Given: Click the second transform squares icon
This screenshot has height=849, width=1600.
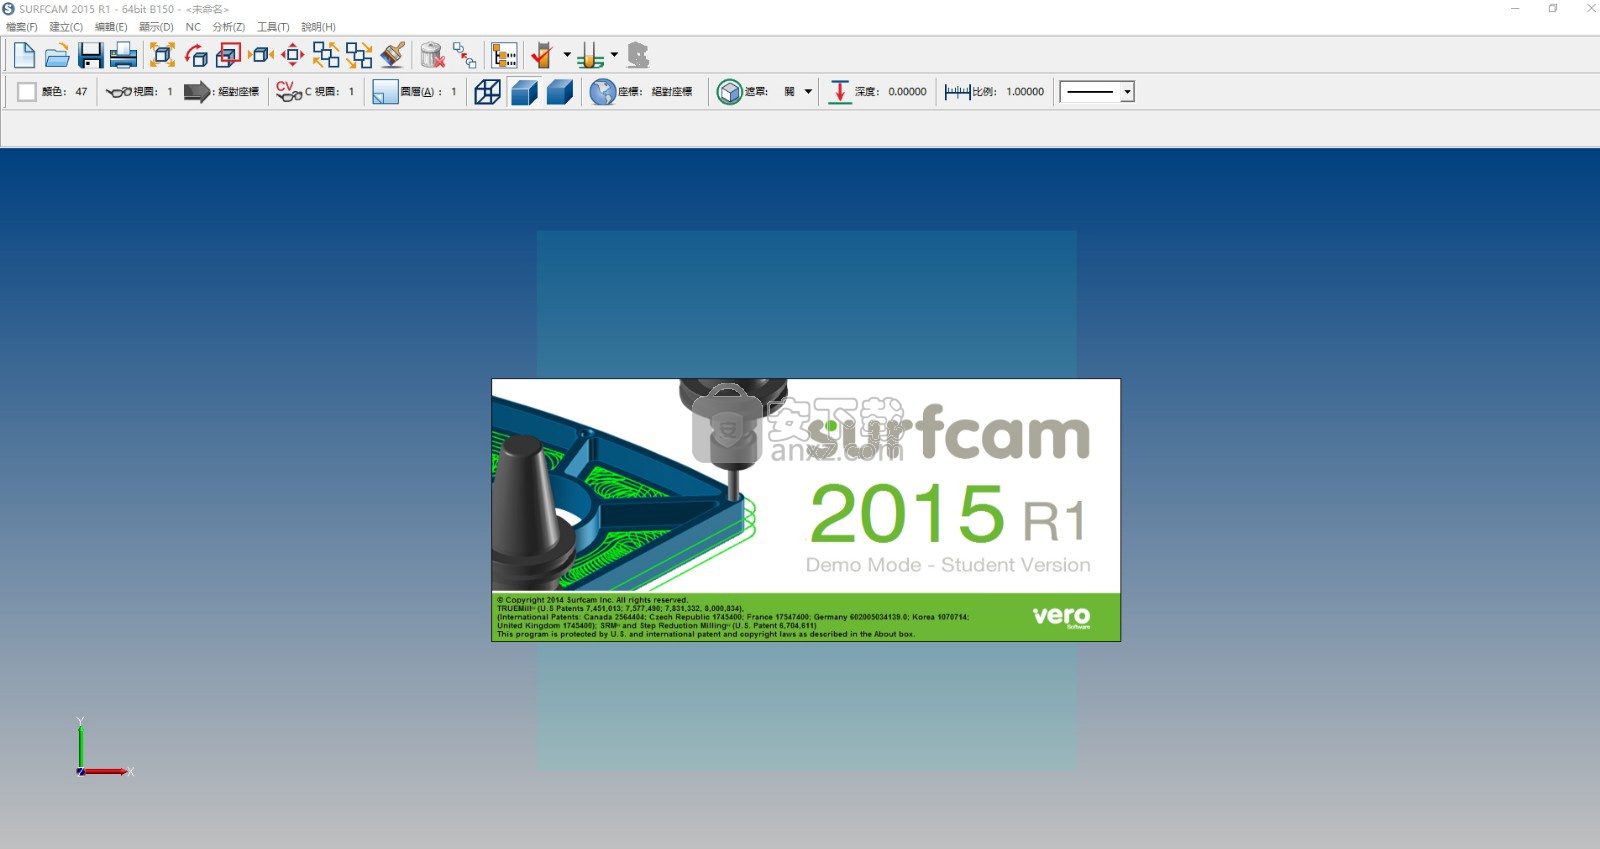Looking at the screenshot, I should [x=359, y=56].
